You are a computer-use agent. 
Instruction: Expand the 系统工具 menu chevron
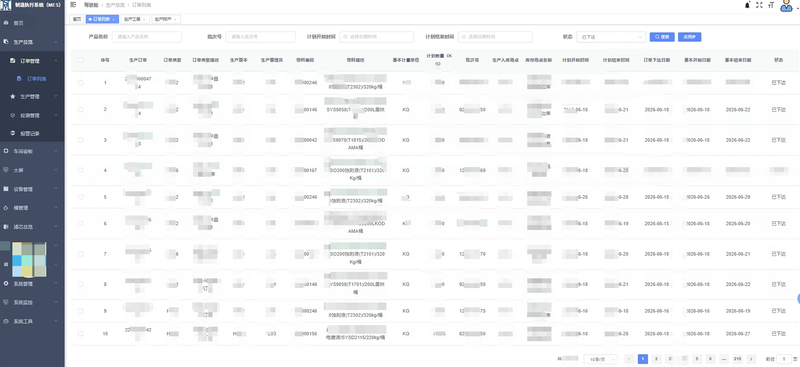point(56,321)
